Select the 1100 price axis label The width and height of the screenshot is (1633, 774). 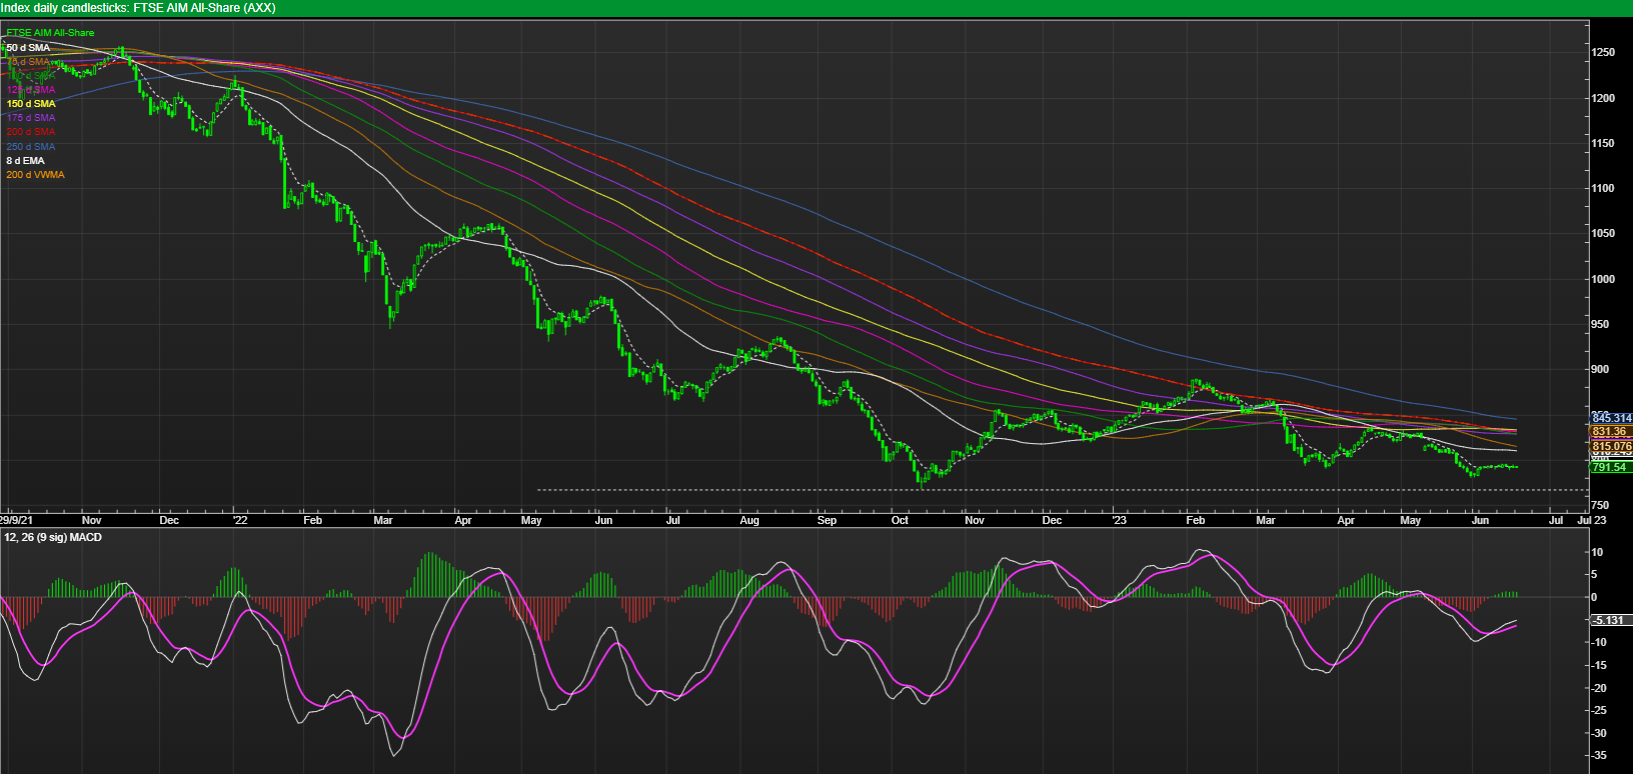(x=1603, y=188)
